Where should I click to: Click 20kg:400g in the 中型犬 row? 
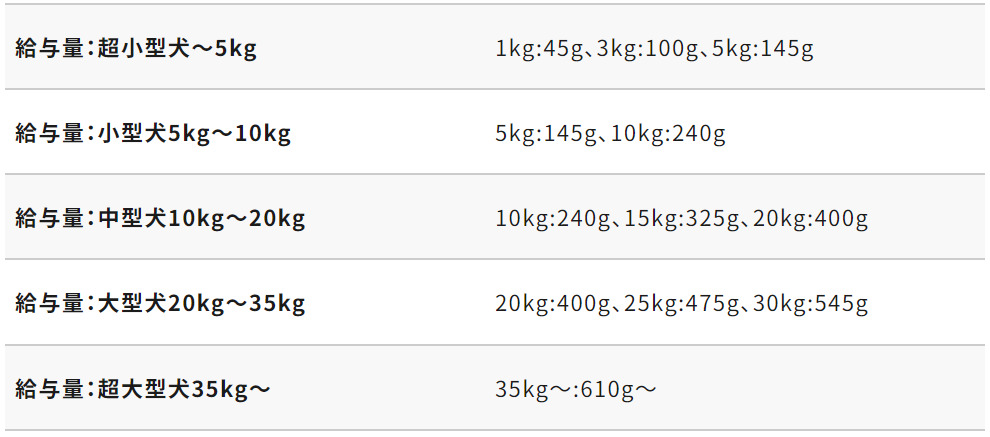pyautogui.click(x=811, y=218)
